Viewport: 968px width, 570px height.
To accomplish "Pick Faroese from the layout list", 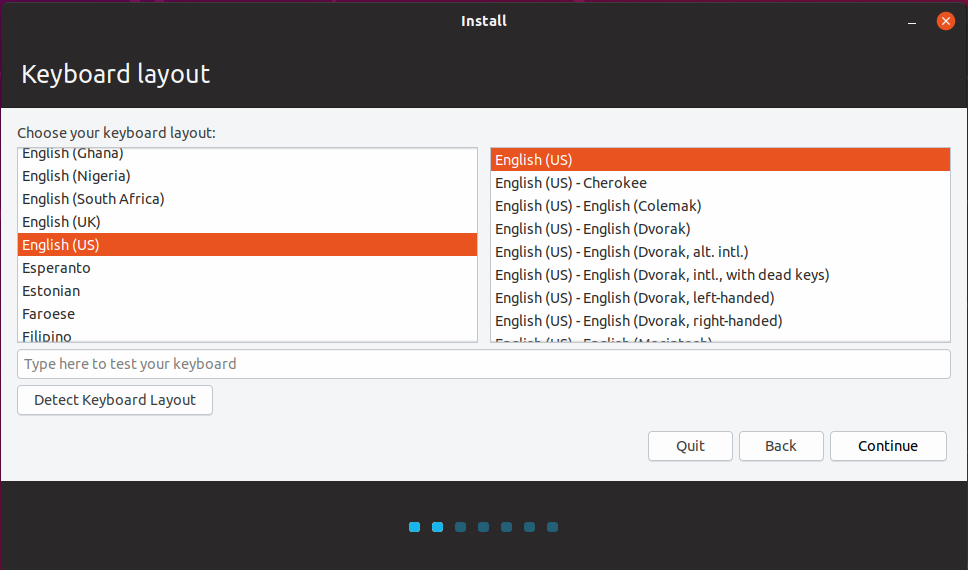I will (48, 314).
